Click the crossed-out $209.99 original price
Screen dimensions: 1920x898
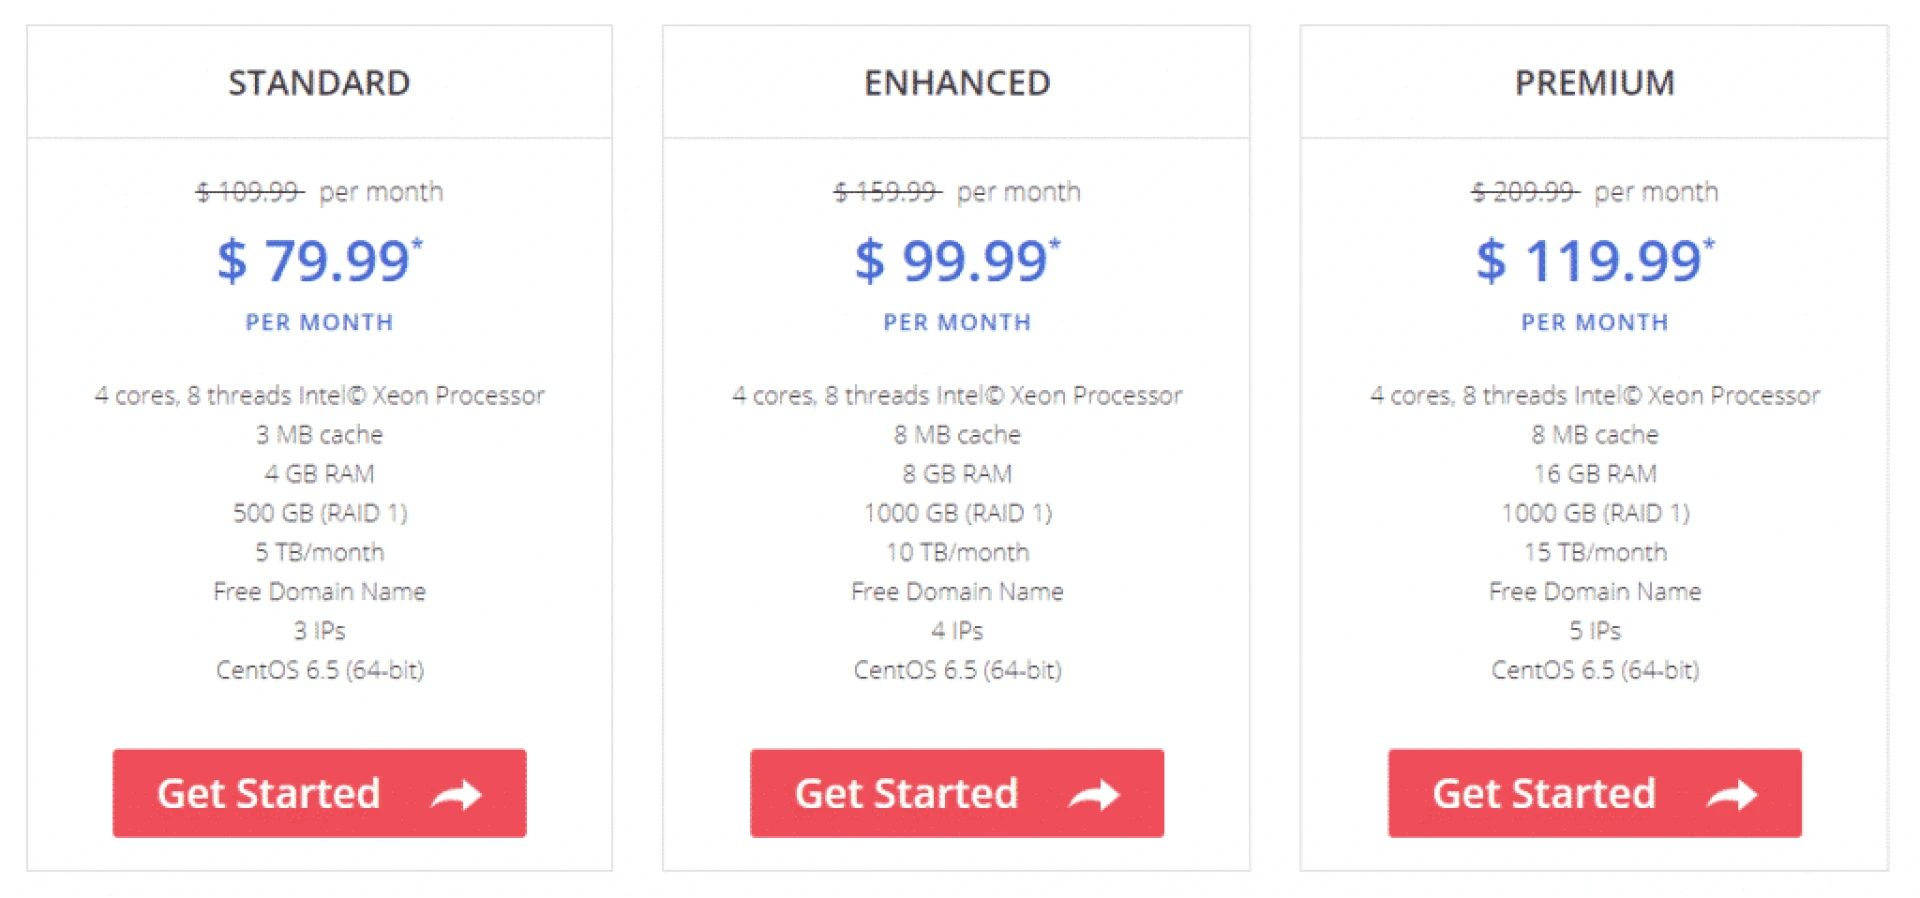pos(1520,191)
